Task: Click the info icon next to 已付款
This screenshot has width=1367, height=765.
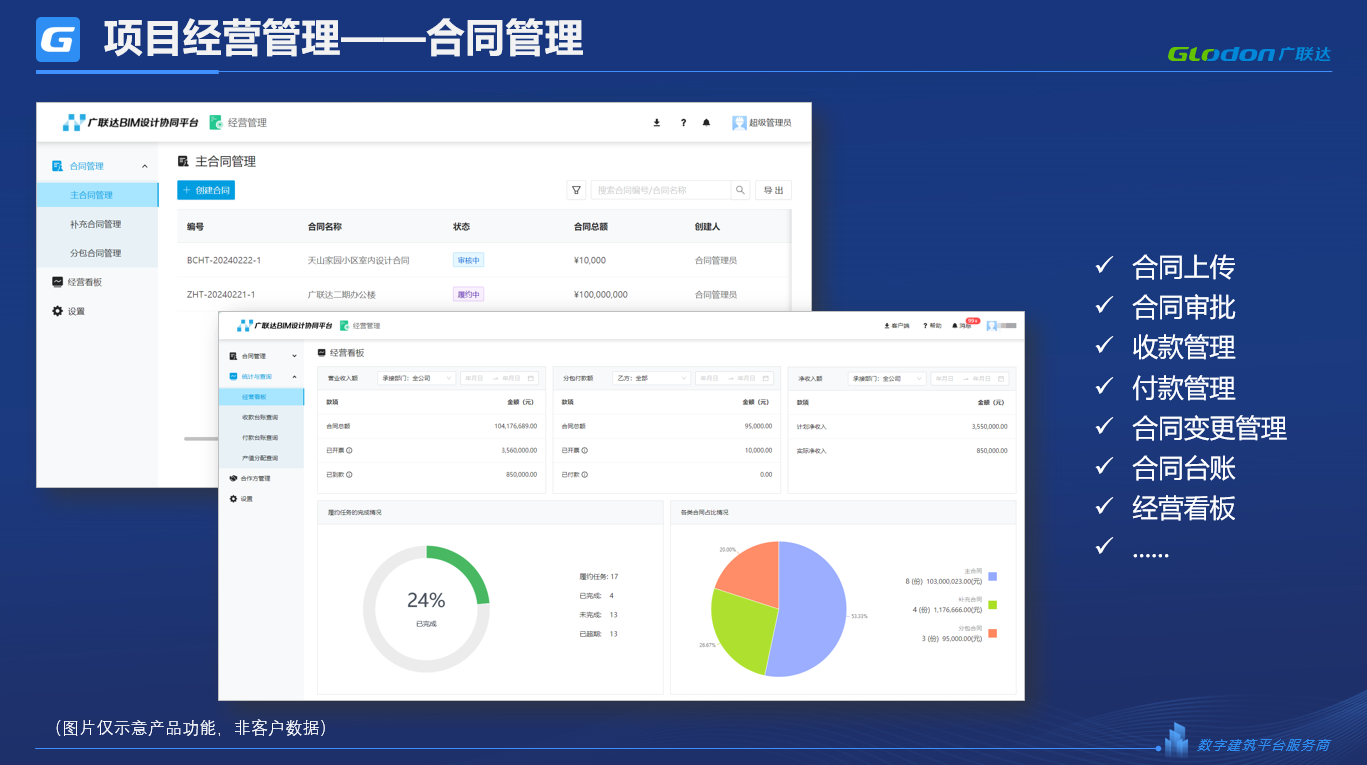Action: pos(585,475)
